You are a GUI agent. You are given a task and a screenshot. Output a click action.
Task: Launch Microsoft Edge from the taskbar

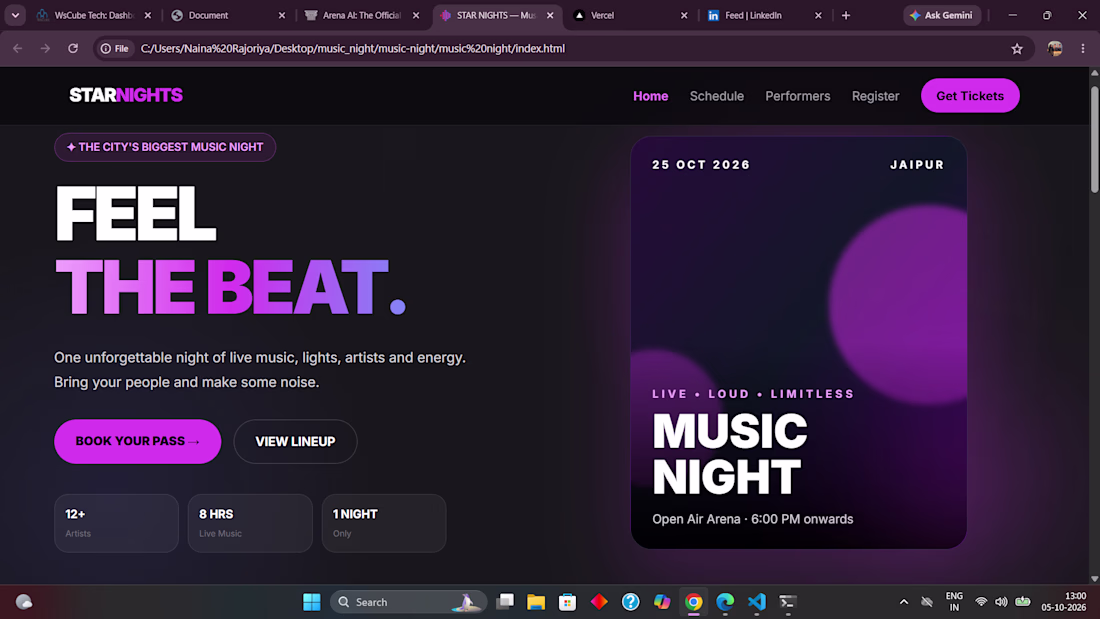[x=725, y=601]
